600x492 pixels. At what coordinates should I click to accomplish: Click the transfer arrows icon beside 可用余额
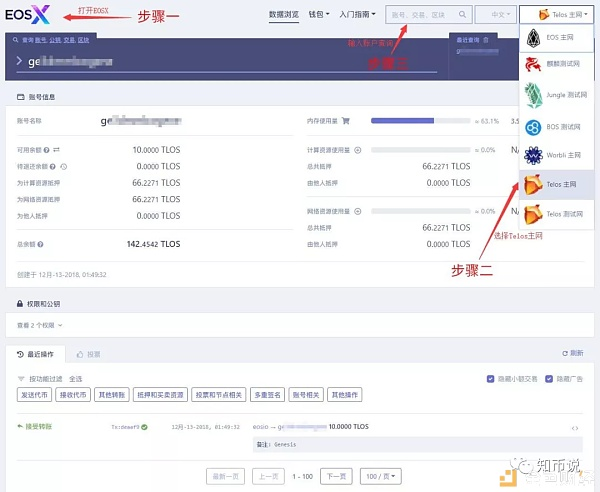coord(56,150)
